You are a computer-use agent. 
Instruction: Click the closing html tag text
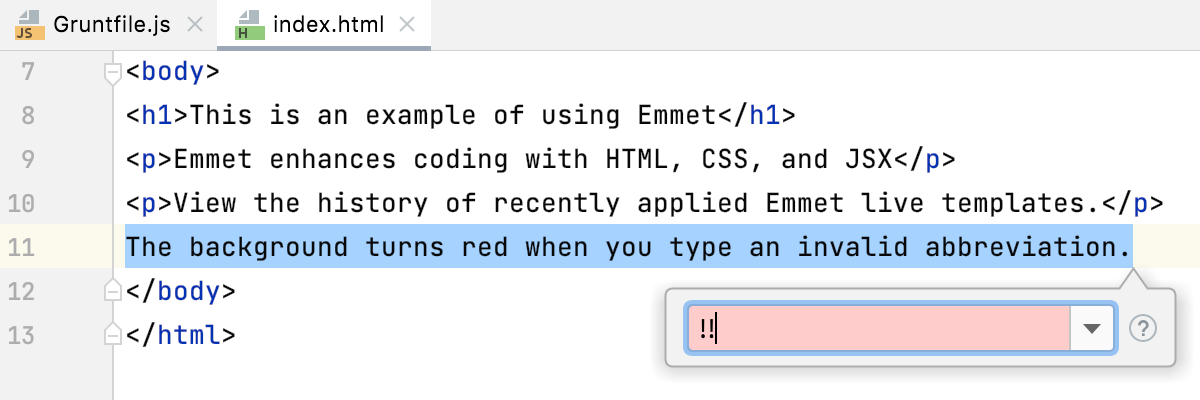pyautogui.click(x=181, y=335)
